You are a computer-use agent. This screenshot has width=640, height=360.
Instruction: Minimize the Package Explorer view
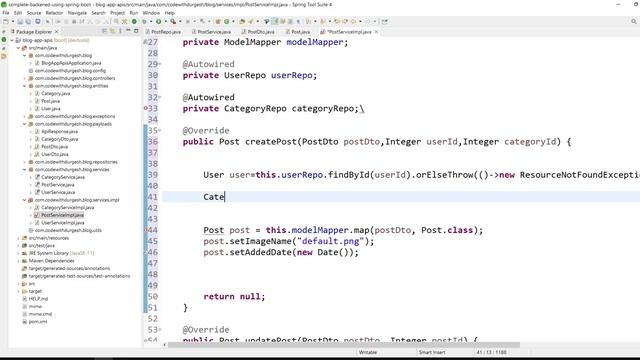[128, 31]
